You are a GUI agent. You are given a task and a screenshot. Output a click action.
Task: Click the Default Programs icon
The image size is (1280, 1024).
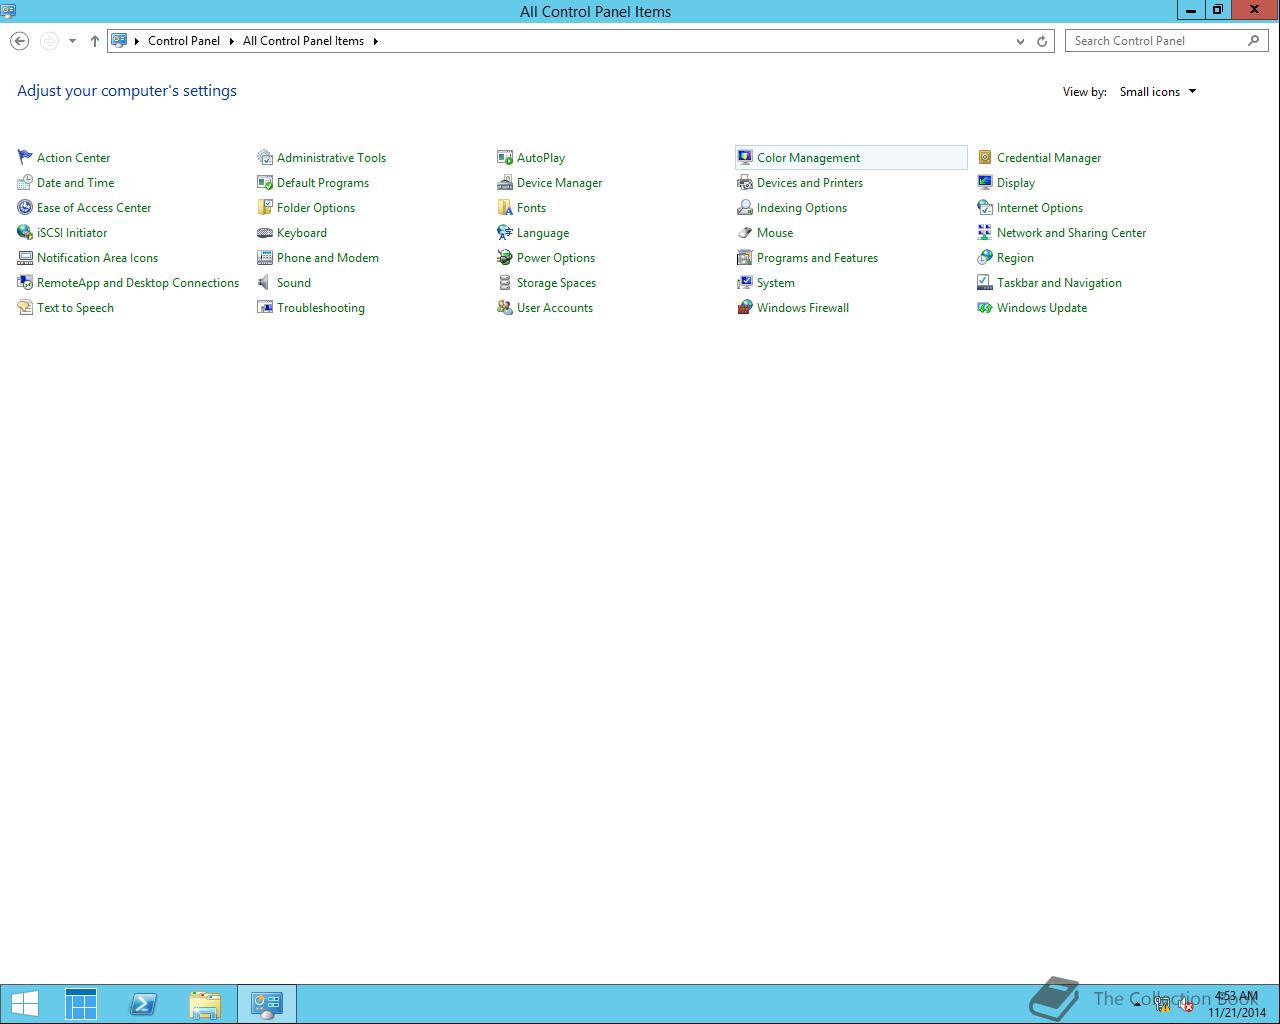265,182
